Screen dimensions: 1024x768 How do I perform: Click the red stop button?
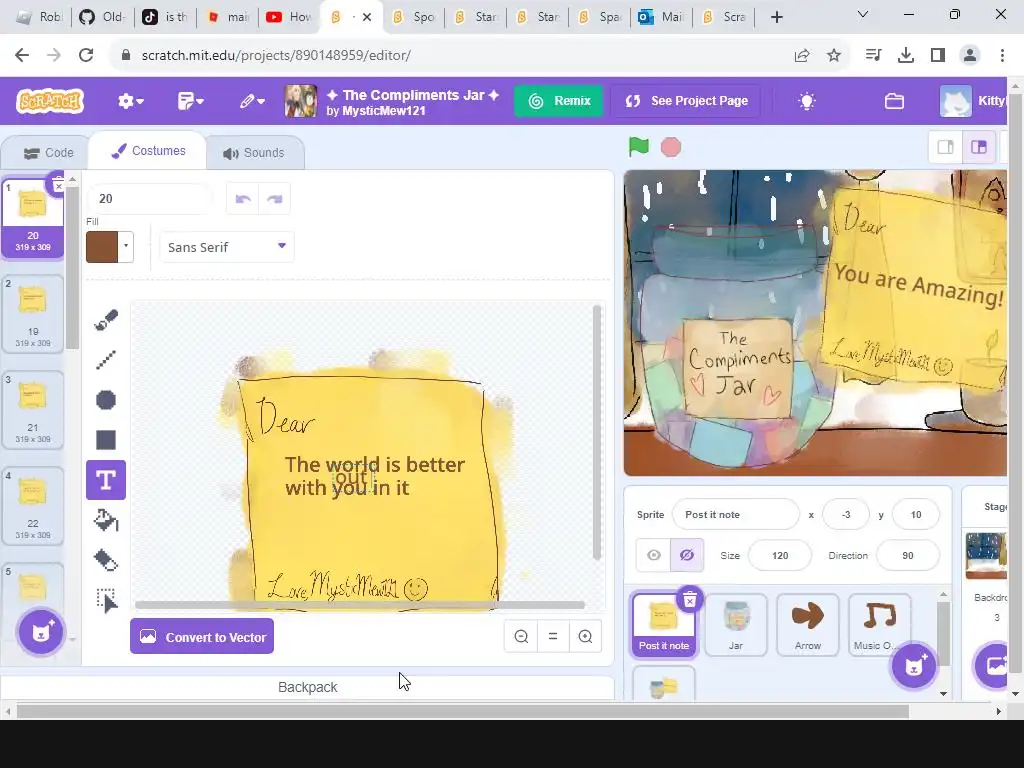[671, 147]
